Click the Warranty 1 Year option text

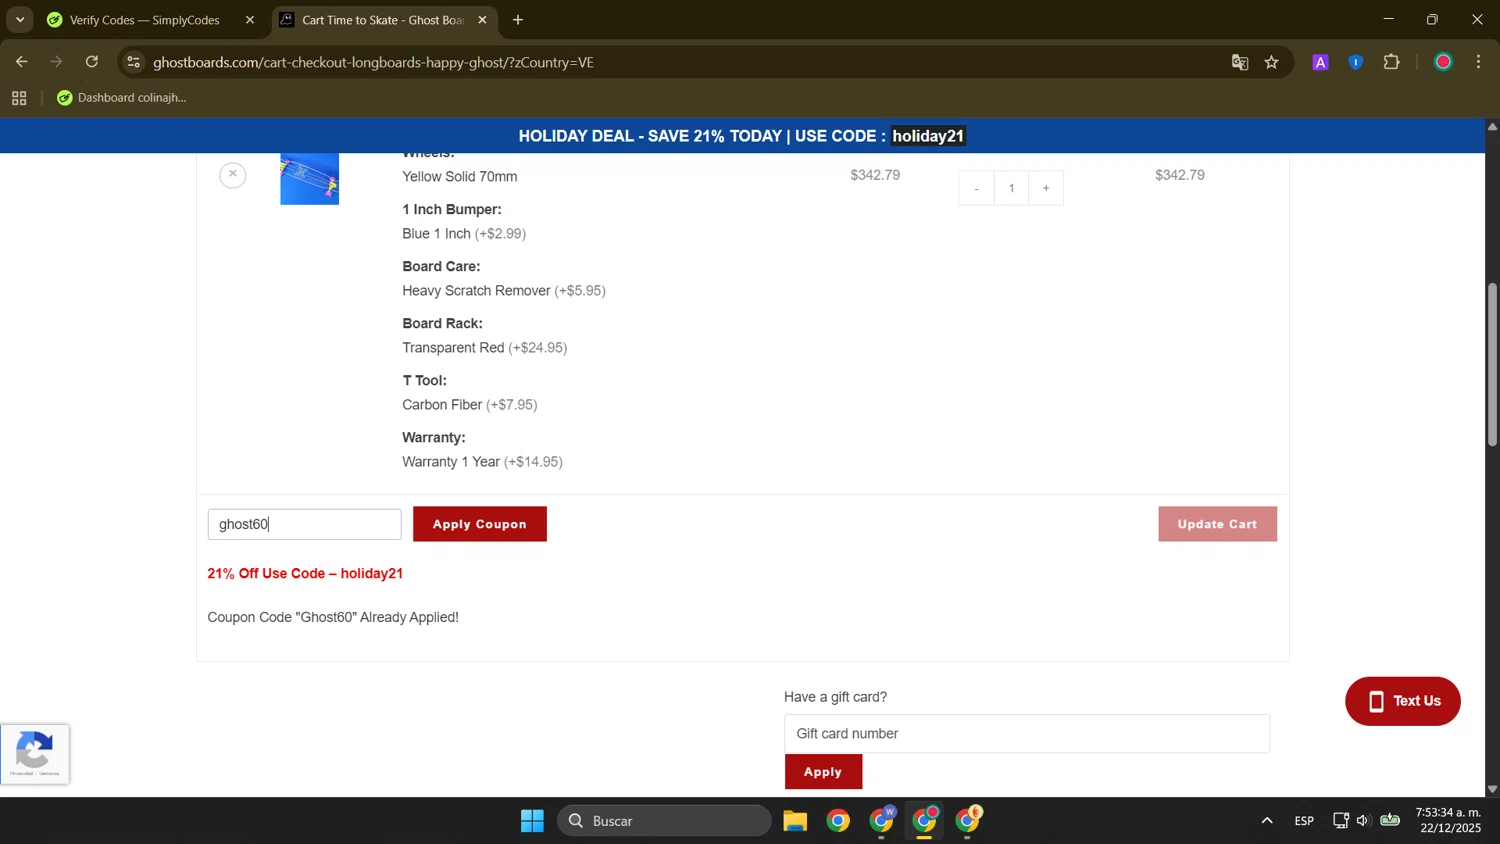(482, 462)
